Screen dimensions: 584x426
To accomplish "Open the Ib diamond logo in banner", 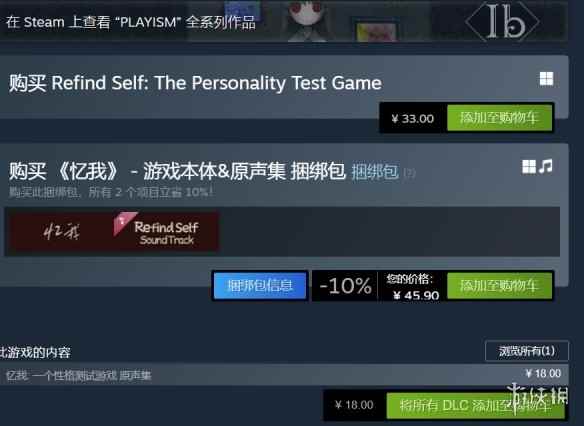I will coord(502,21).
